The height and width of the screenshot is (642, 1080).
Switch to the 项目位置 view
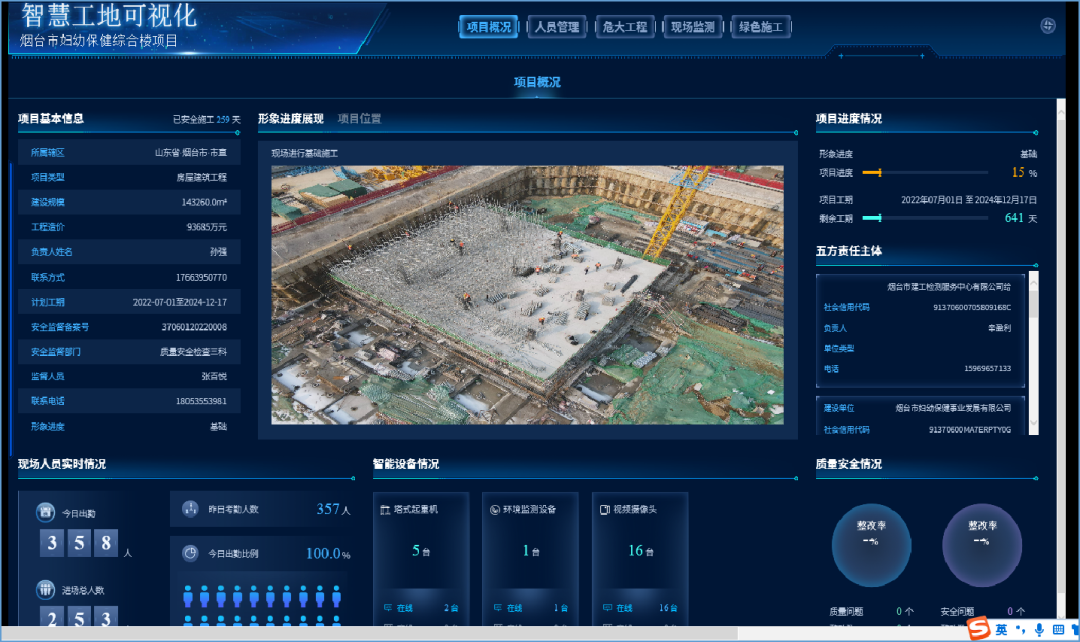tap(359, 119)
